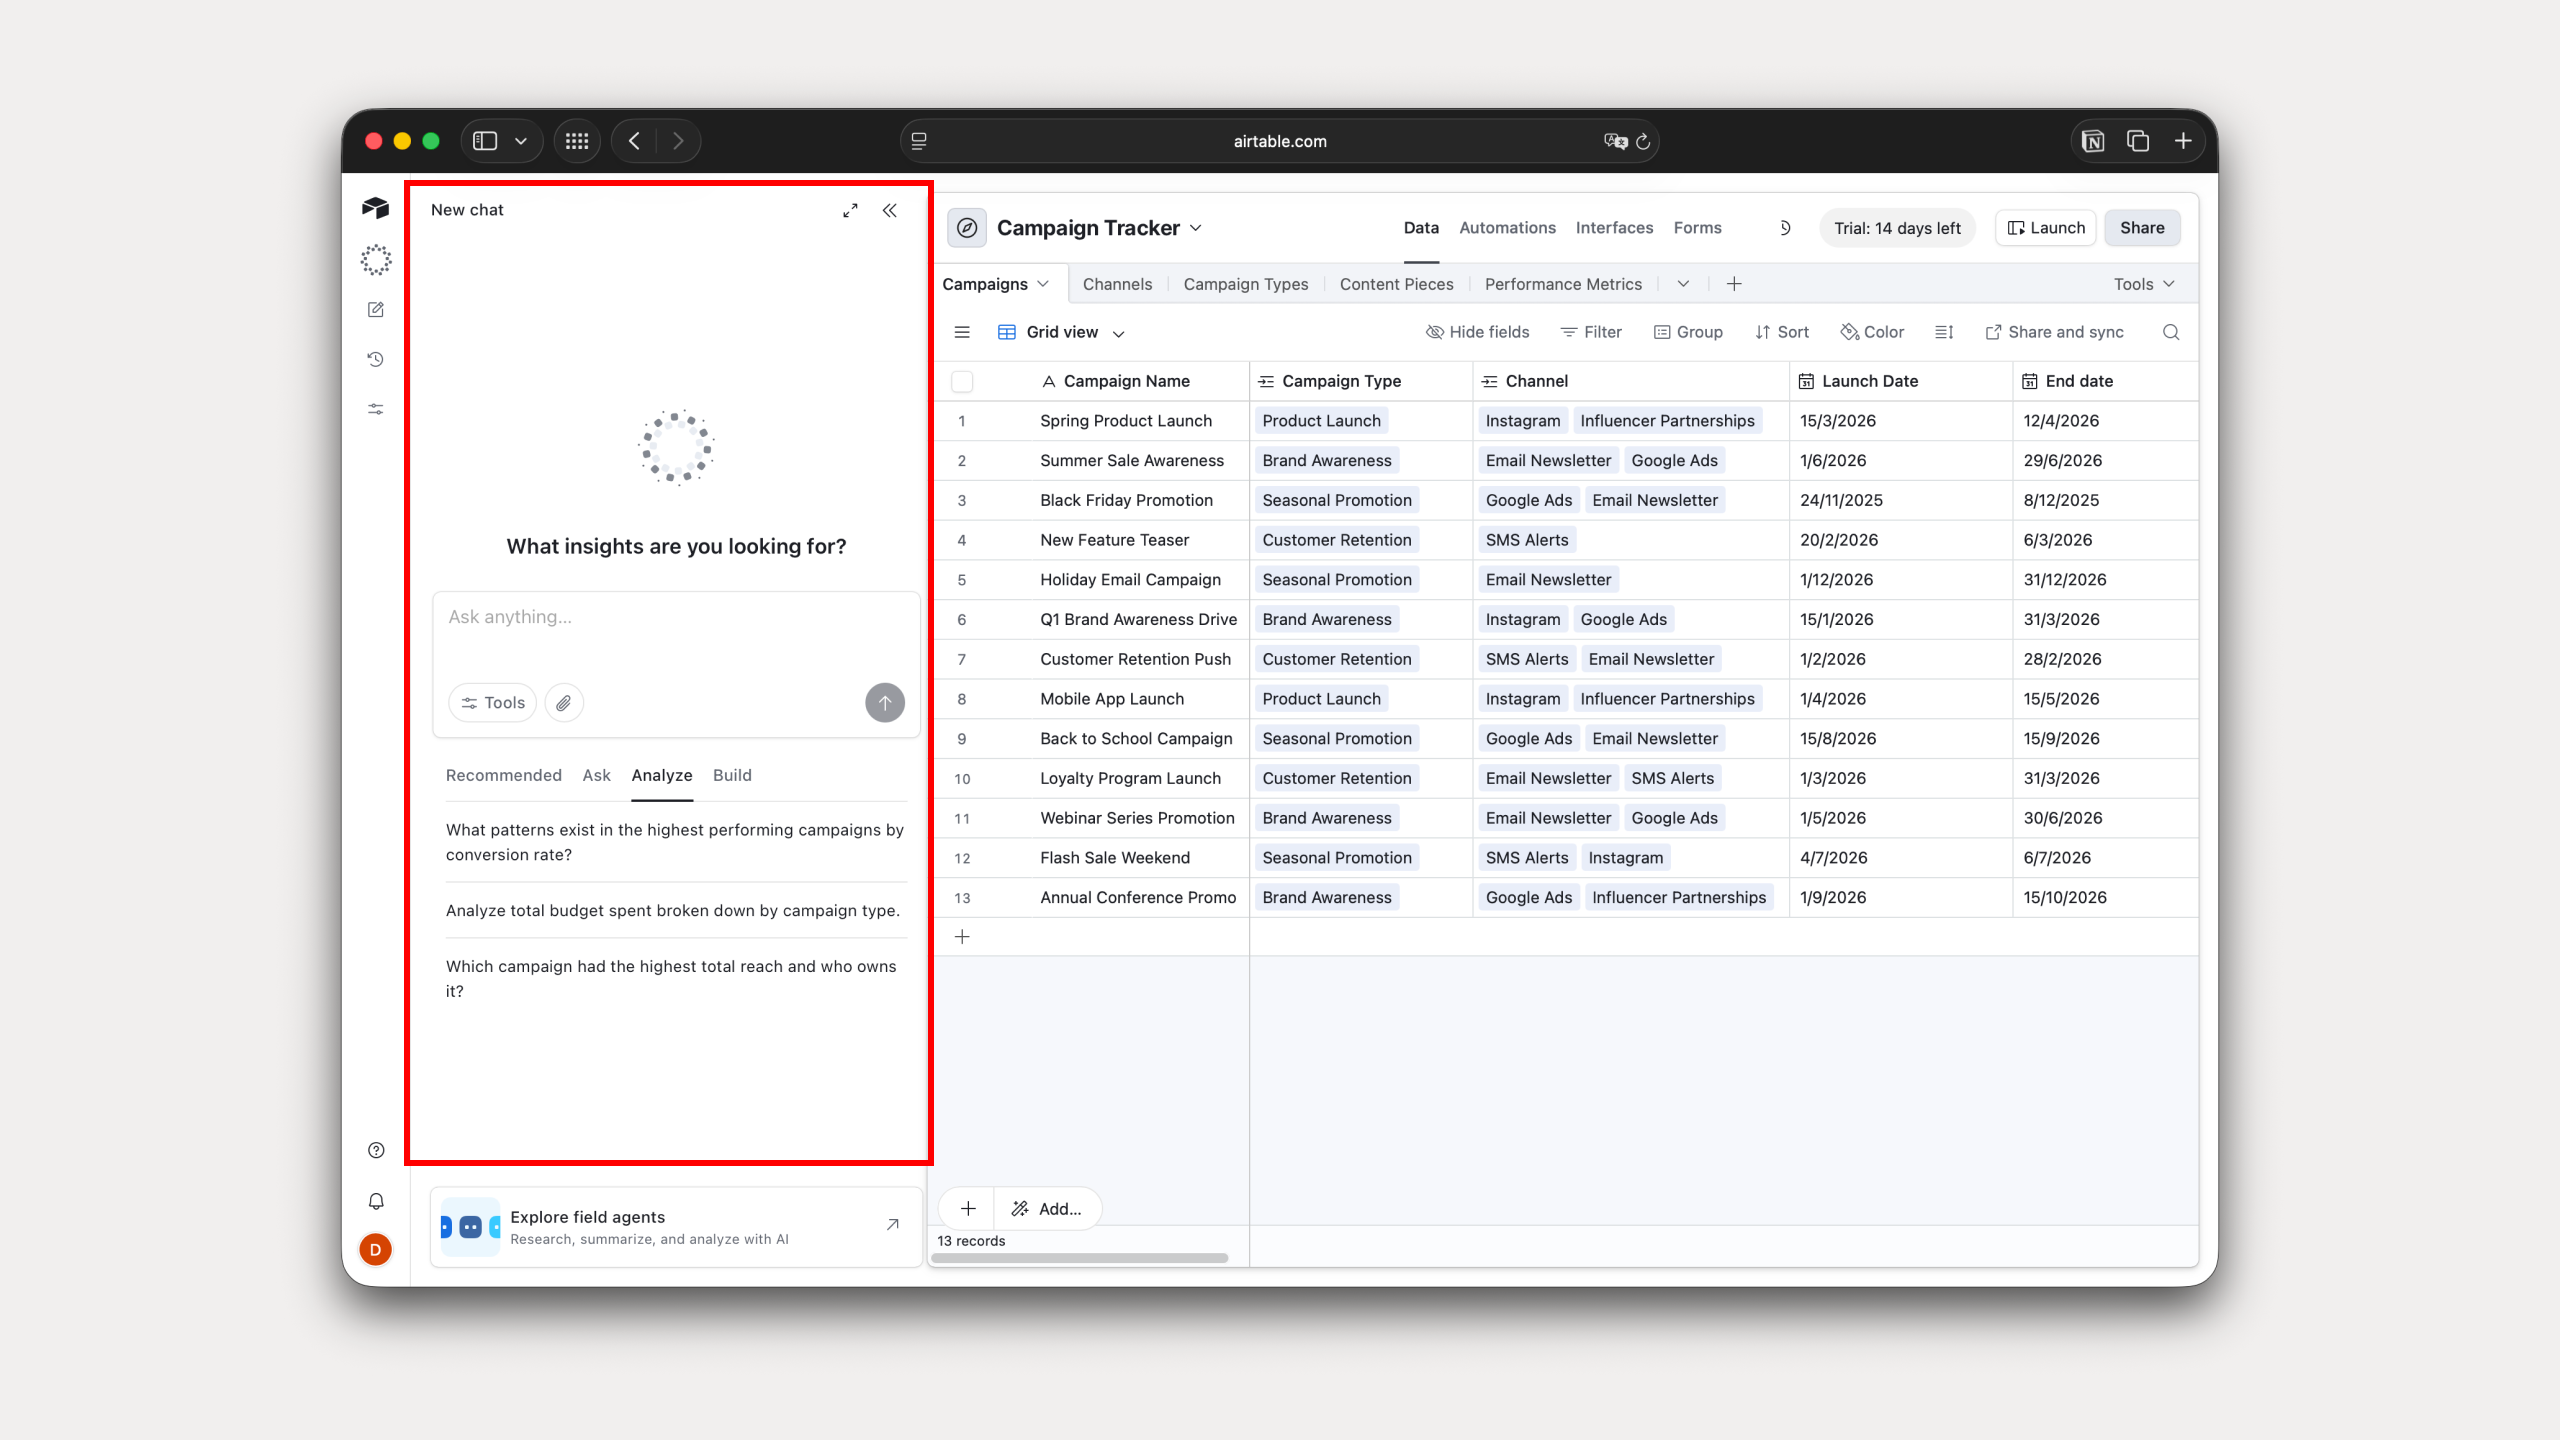
Task: Open chat history icon in sidebar
Action: click(376, 359)
